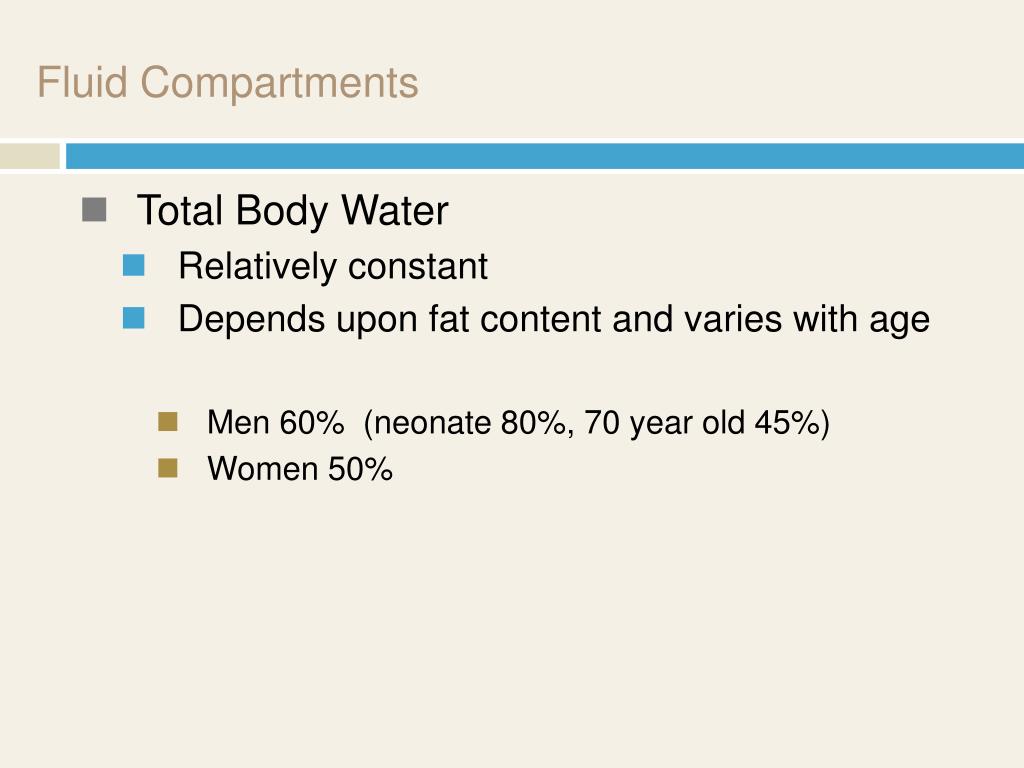Viewport: 1024px width, 768px height.
Task: Click the gray bullet beside Total Body Water
Action: [x=95, y=209]
